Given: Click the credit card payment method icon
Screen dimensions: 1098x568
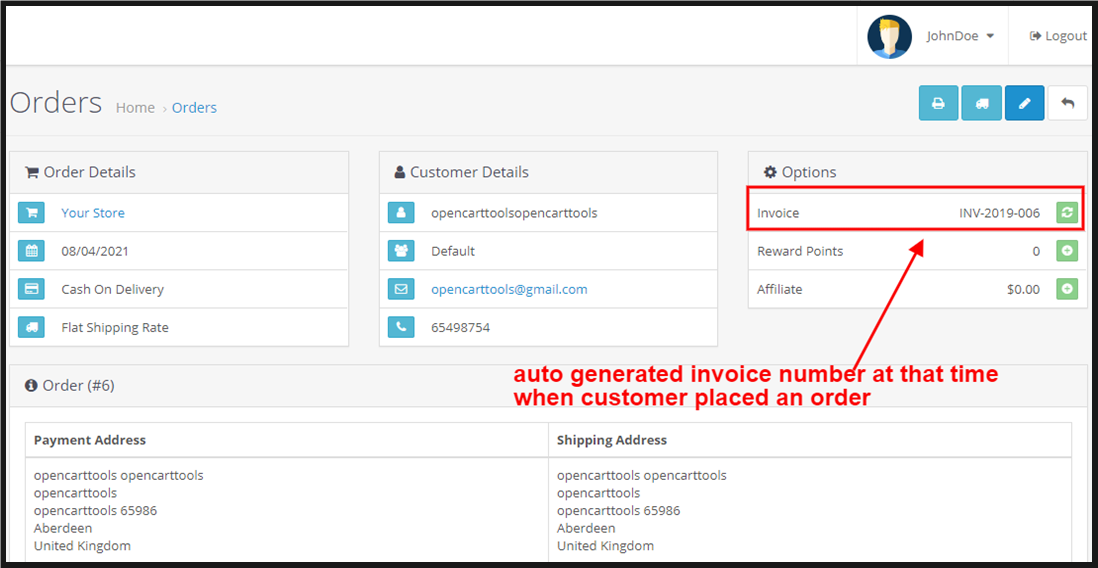Looking at the screenshot, I should (31, 289).
